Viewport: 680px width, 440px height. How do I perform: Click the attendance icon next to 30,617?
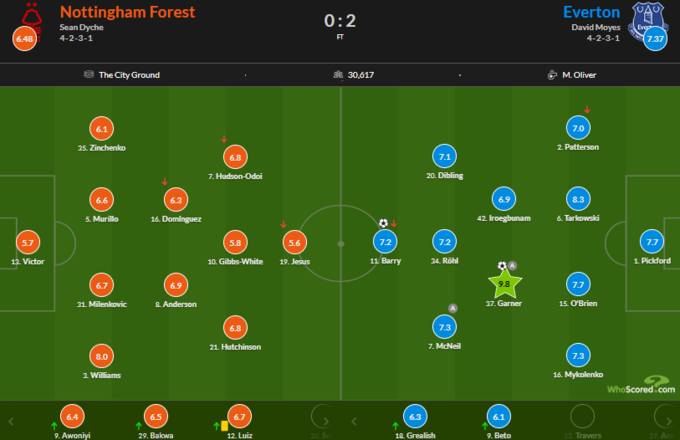point(338,75)
